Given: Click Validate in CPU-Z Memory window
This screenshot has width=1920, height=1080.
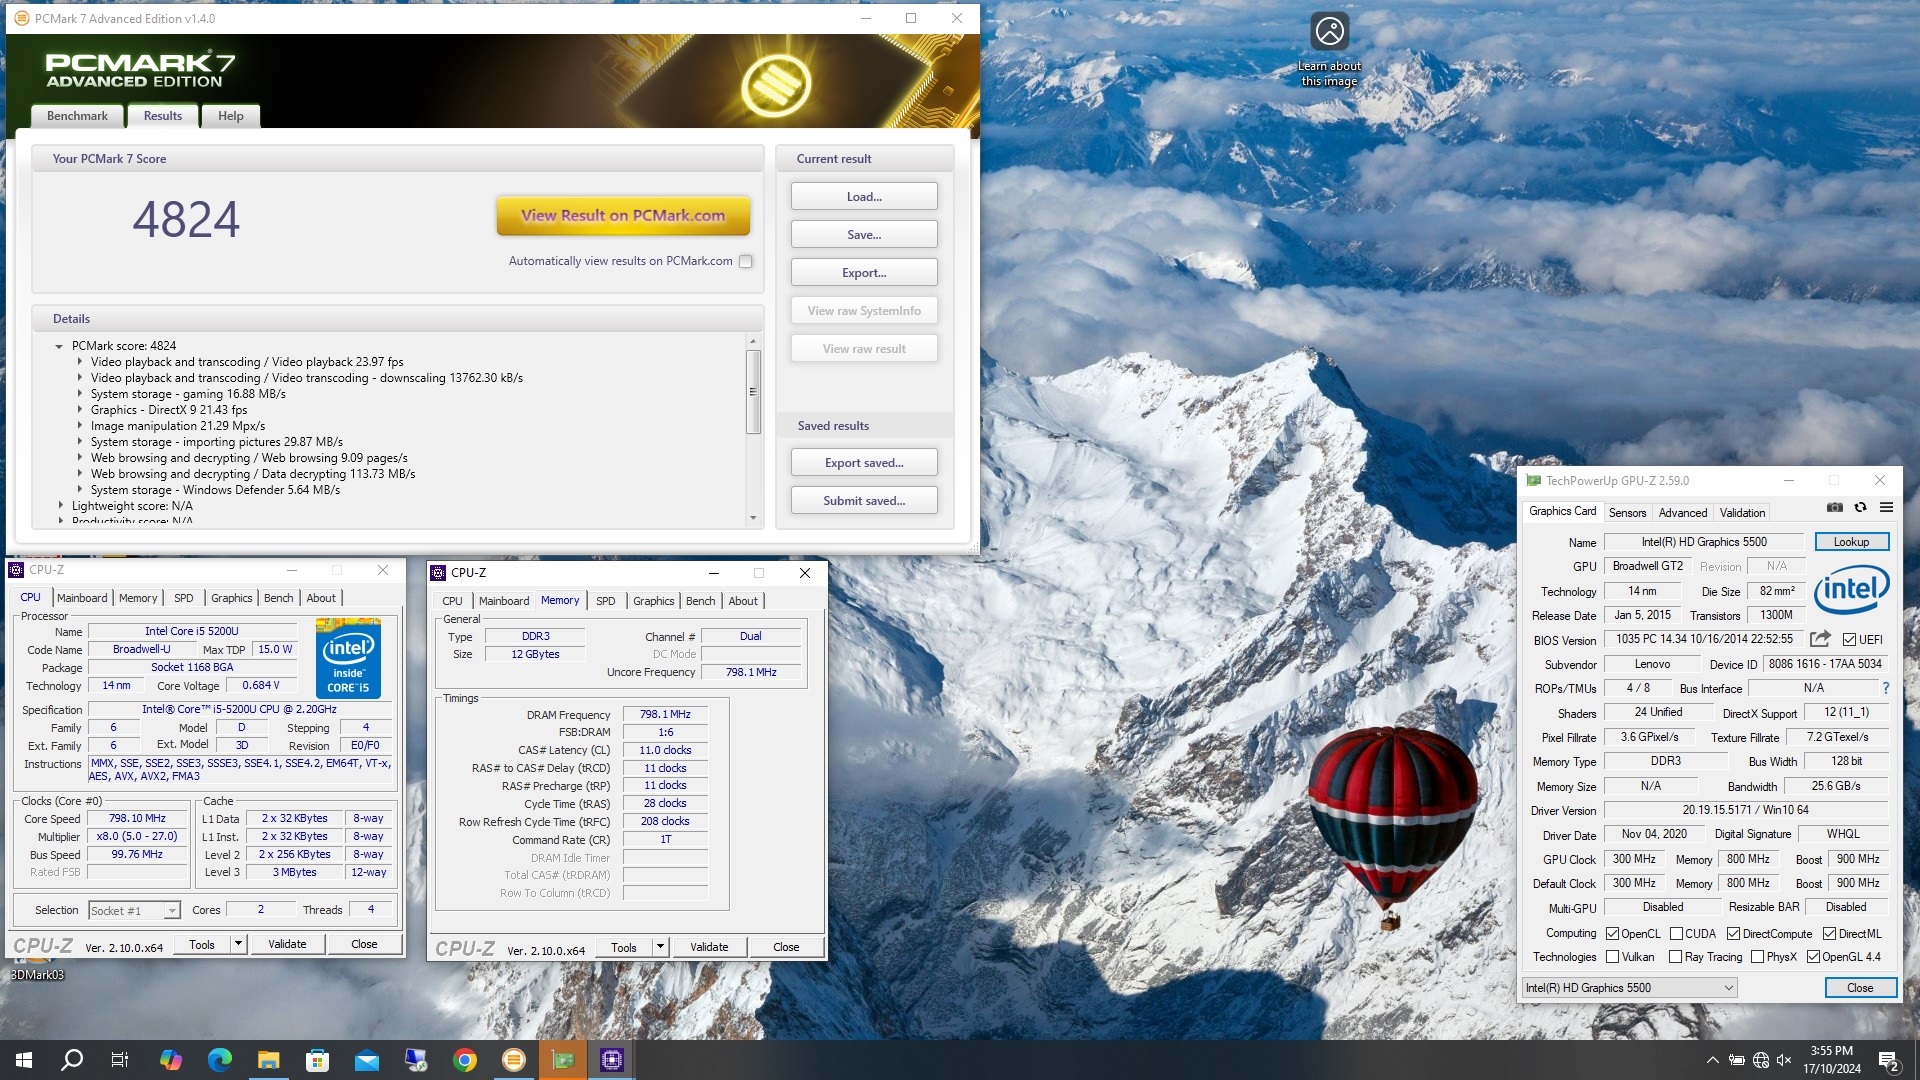Looking at the screenshot, I should point(709,947).
